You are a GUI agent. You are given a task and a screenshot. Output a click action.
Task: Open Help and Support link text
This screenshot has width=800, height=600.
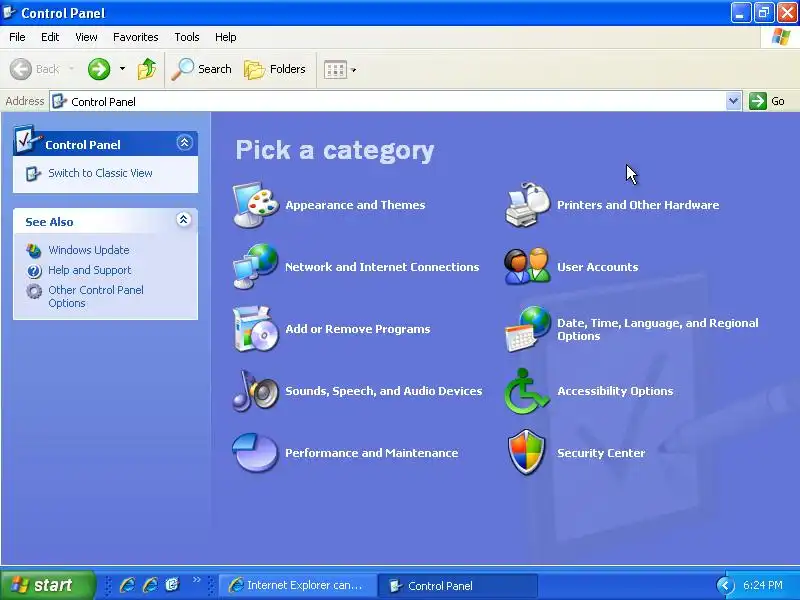90,270
